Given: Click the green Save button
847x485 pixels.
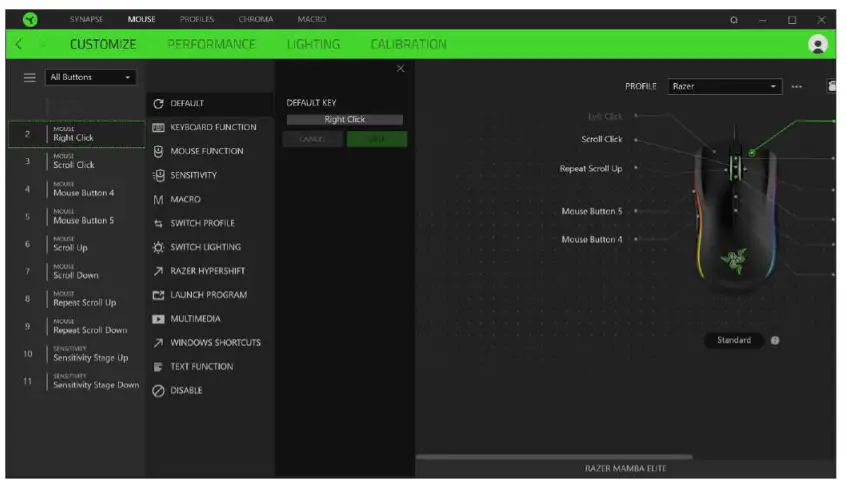Looking at the screenshot, I should (377, 139).
